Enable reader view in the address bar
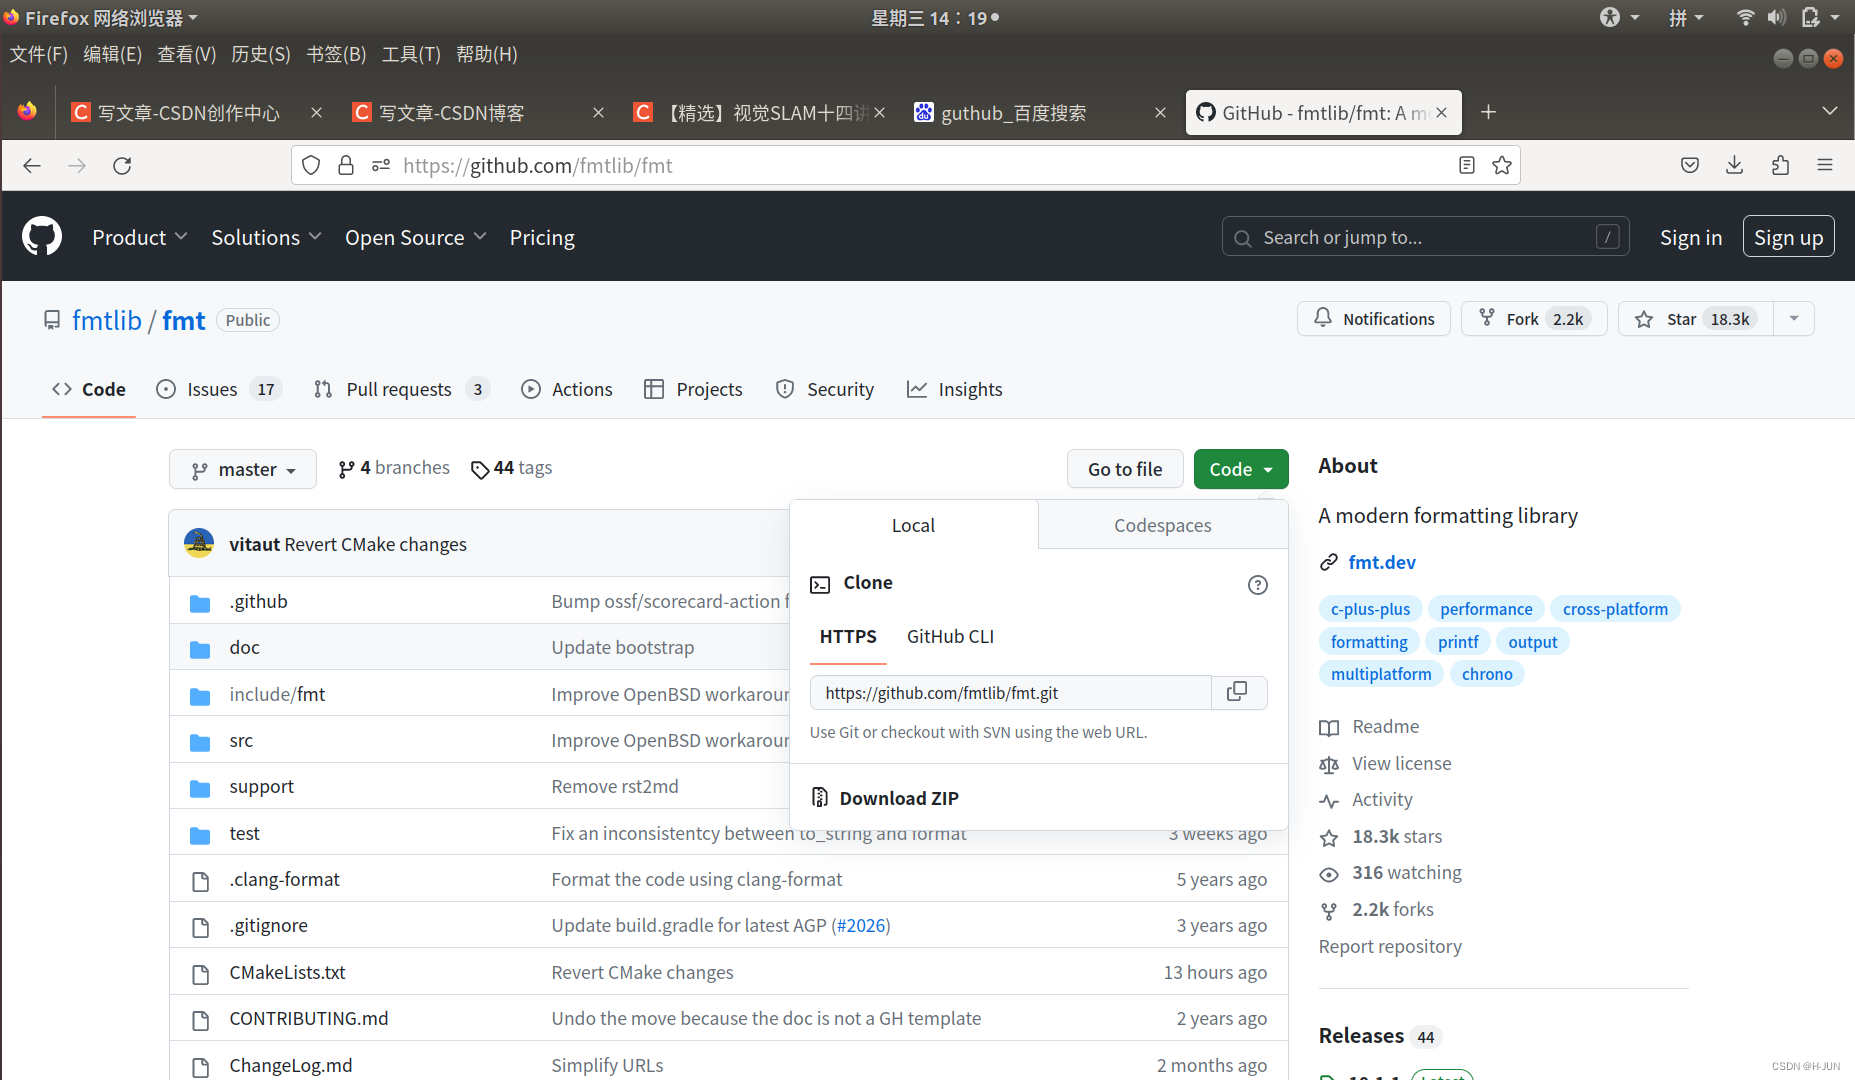 pyautogui.click(x=1467, y=165)
